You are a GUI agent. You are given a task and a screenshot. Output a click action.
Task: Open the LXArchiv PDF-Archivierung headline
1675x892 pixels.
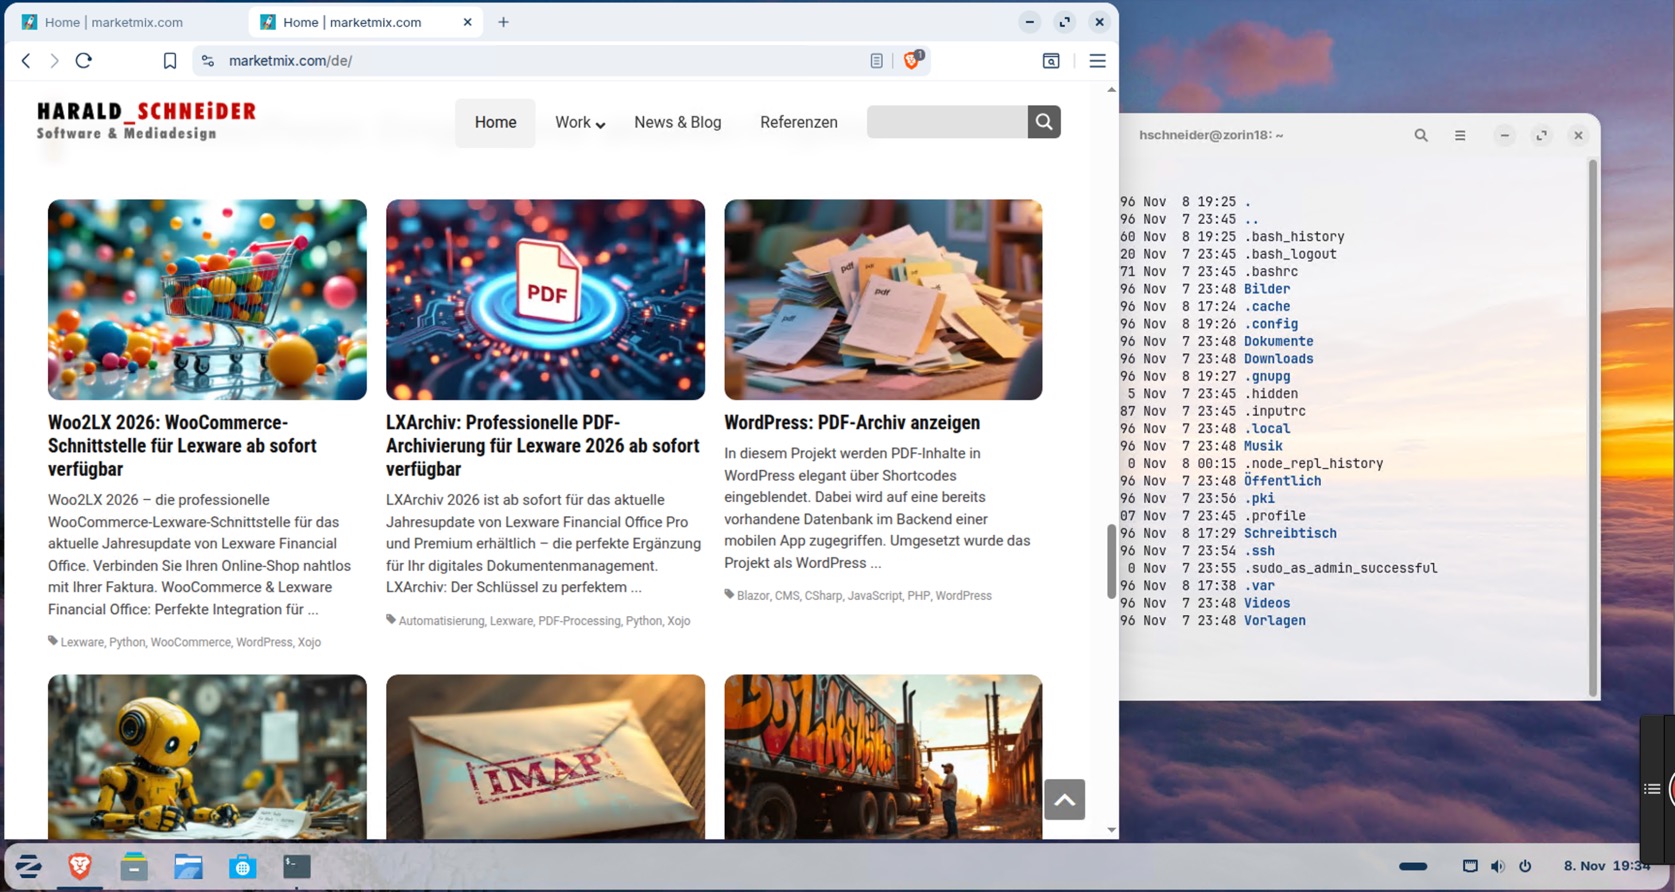543,446
